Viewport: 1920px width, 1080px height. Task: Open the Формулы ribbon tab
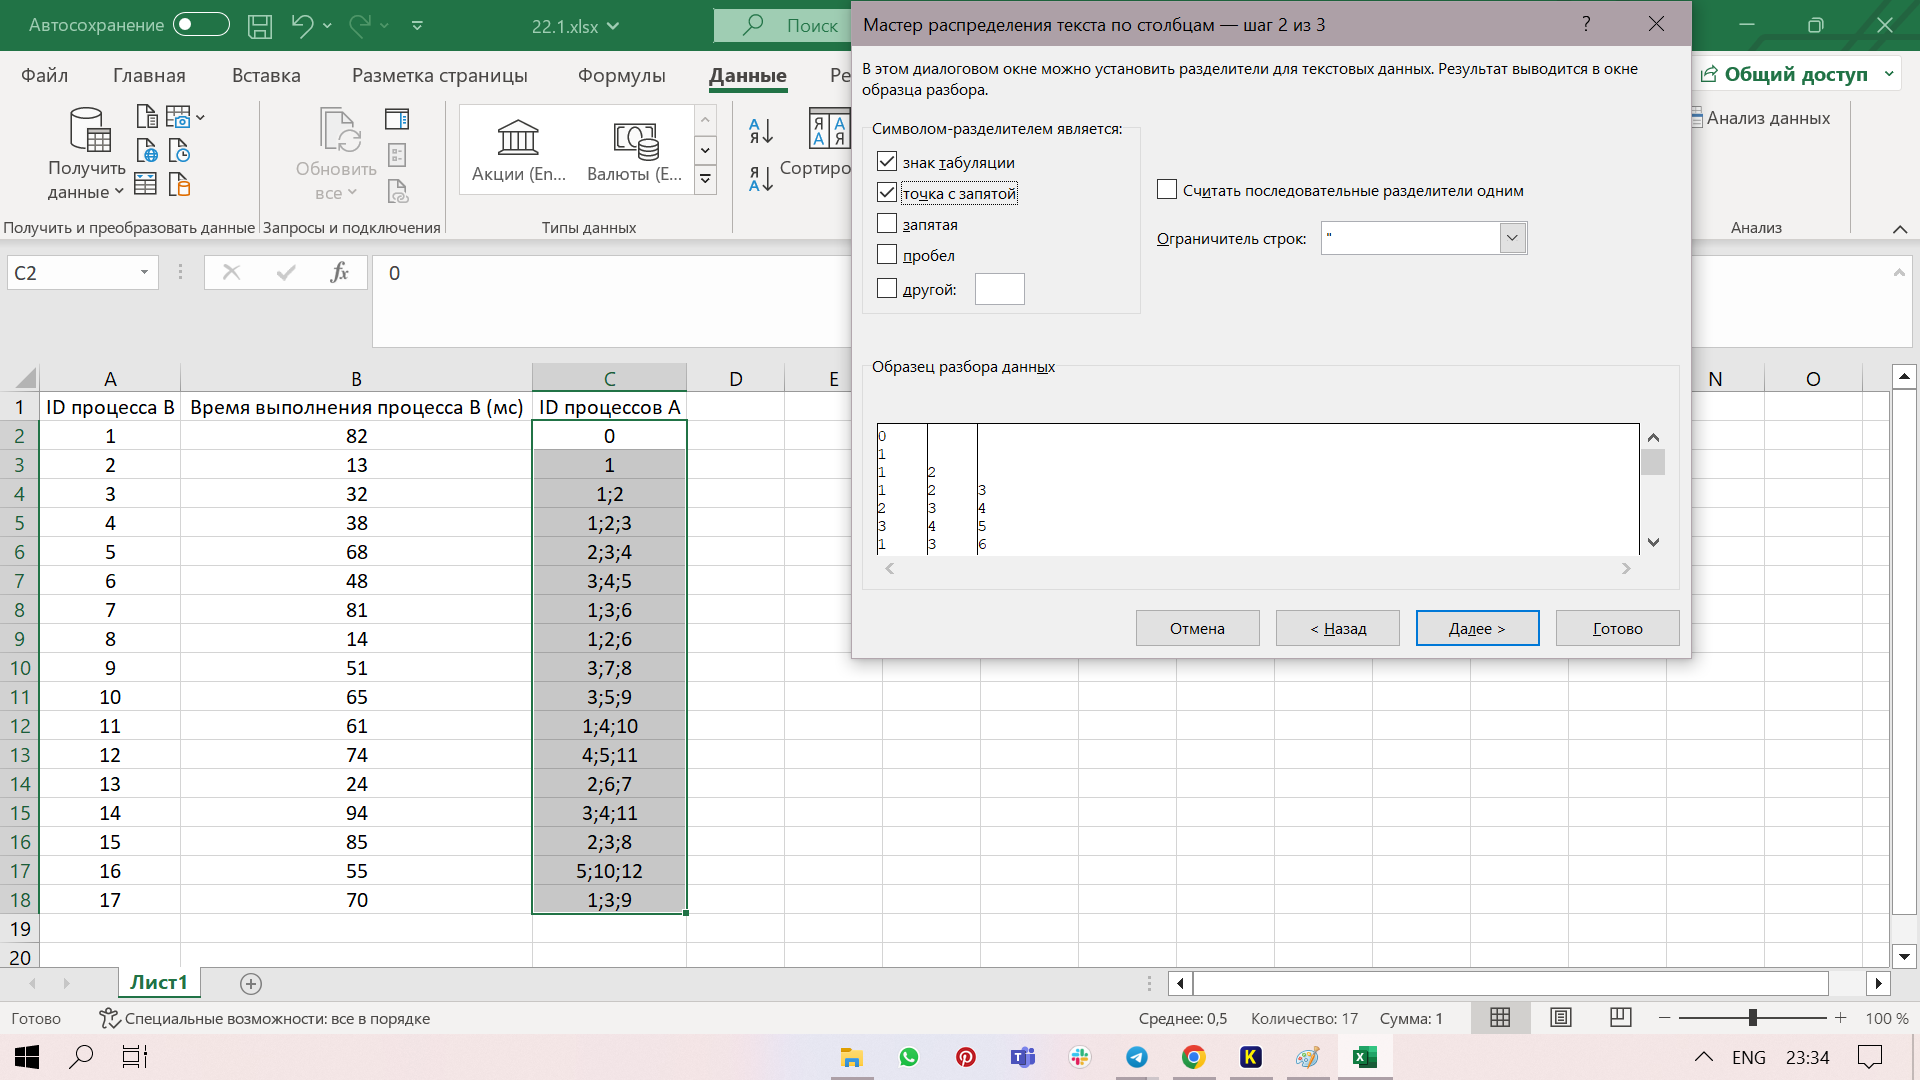pos(621,75)
